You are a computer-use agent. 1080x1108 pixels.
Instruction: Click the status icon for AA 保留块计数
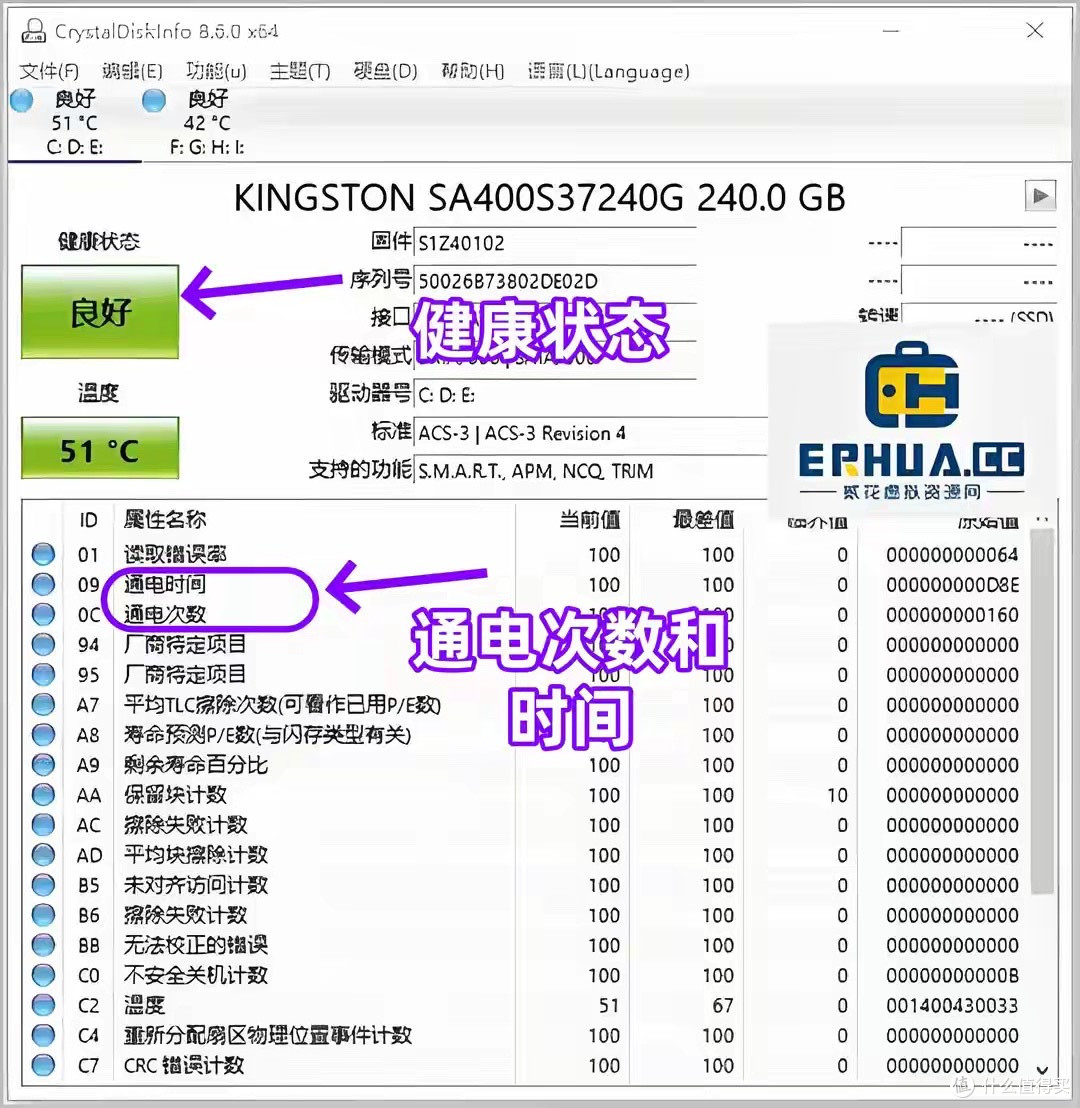pyautogui.click(x=43, y=794)
